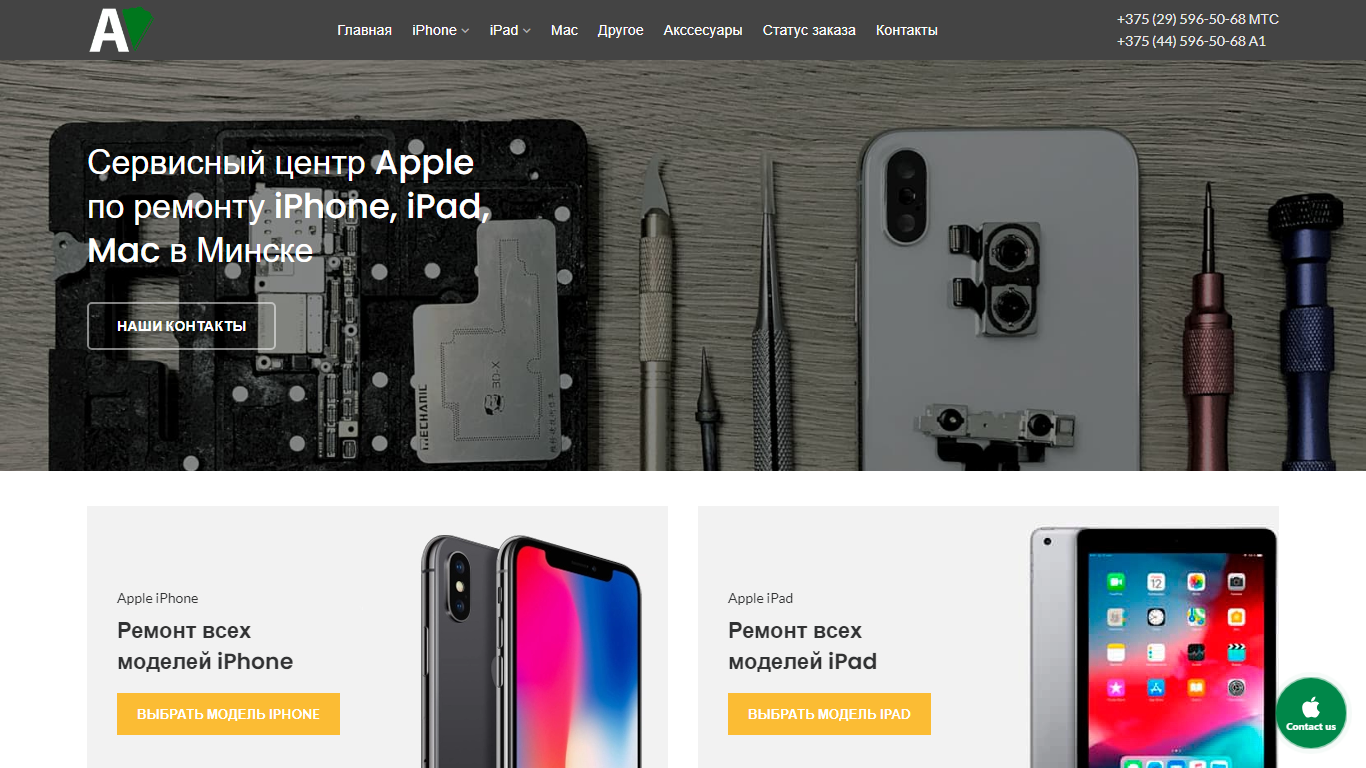Click ВЫБРАТЬ МОДЕЛЬ IPAD button

829,714
